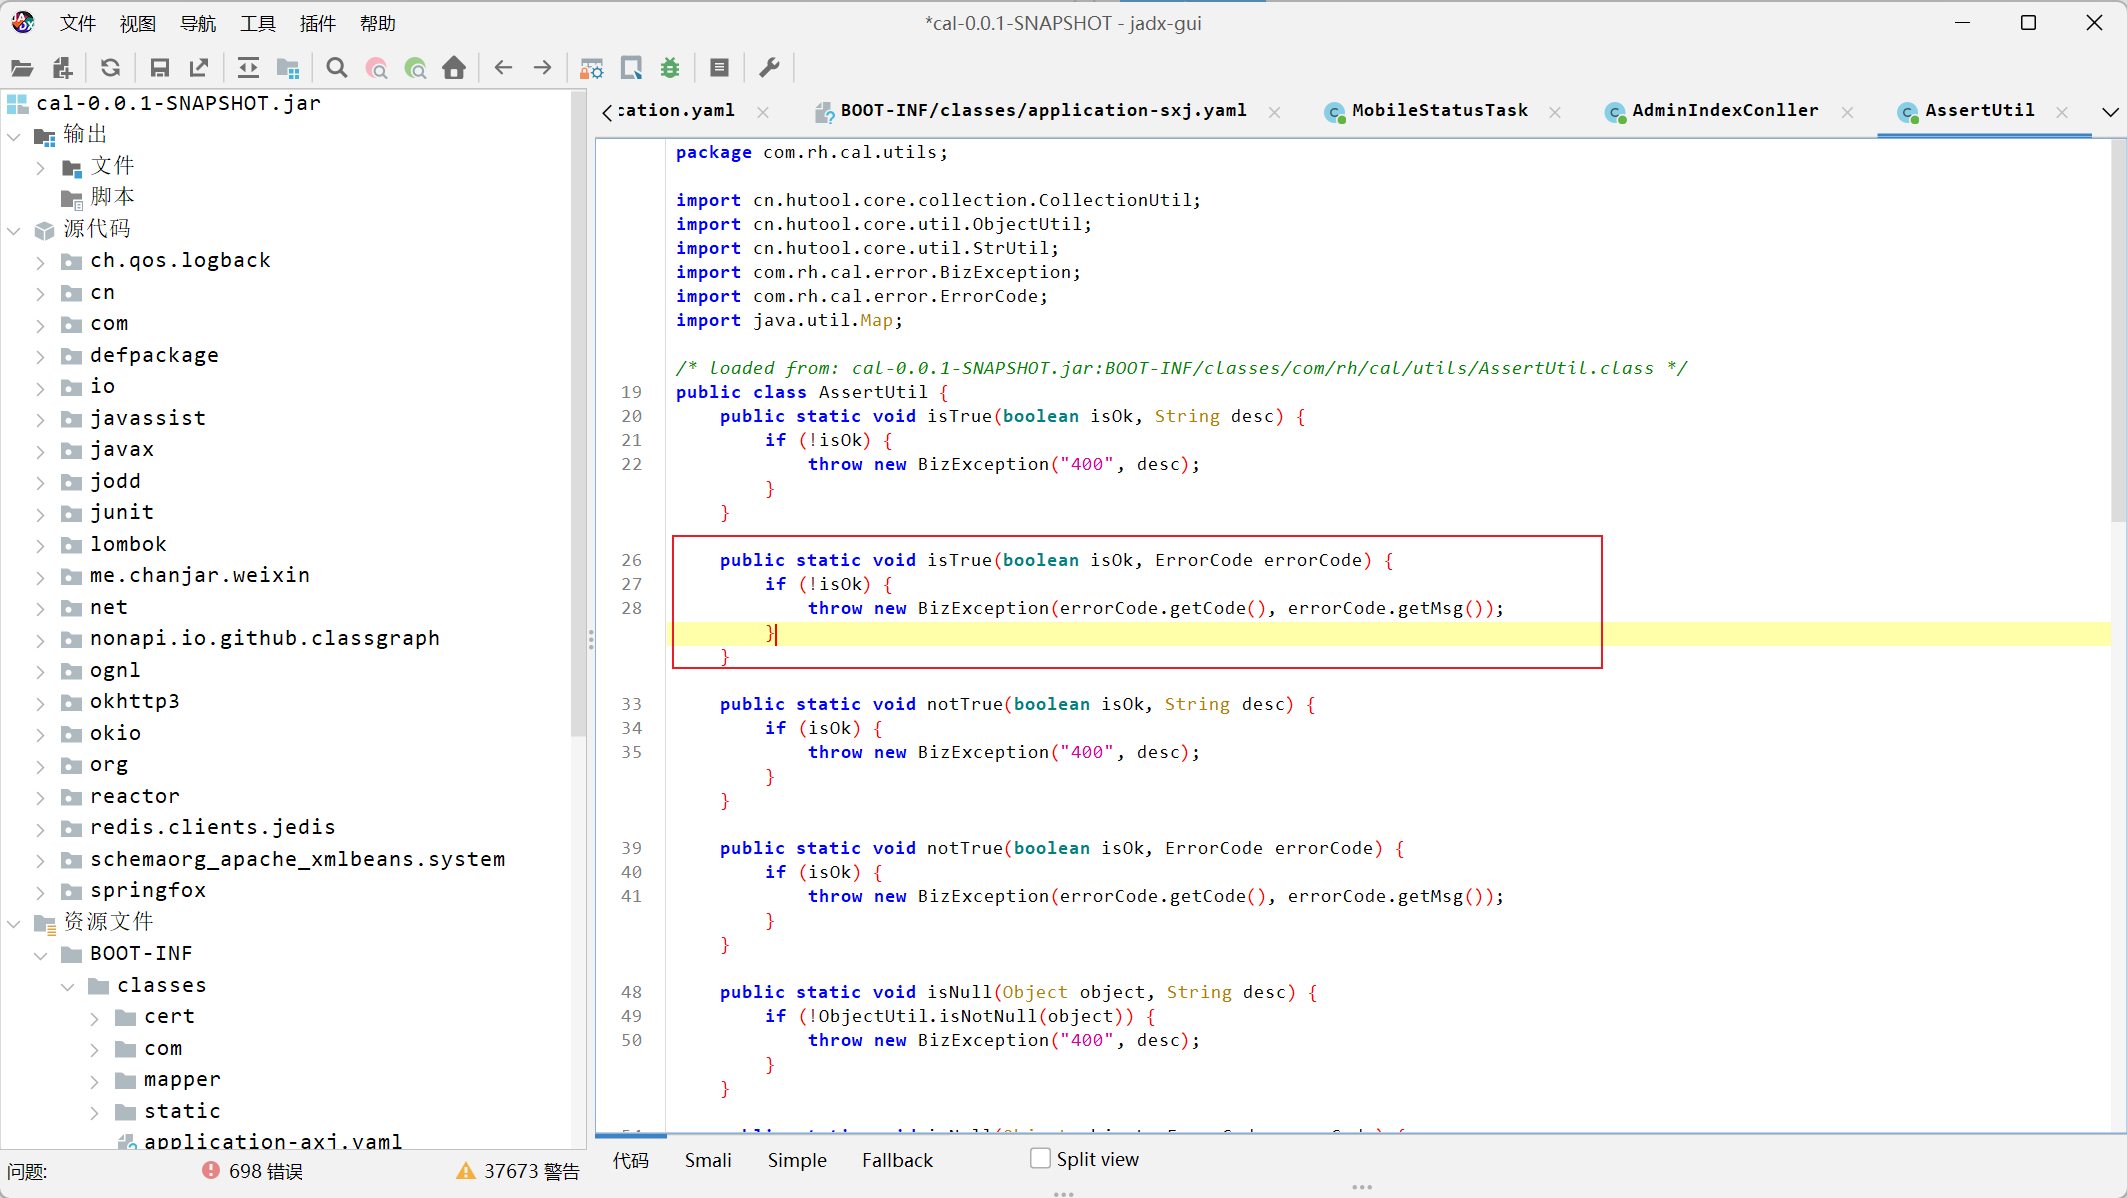Open text search magnifier icon

337,68
